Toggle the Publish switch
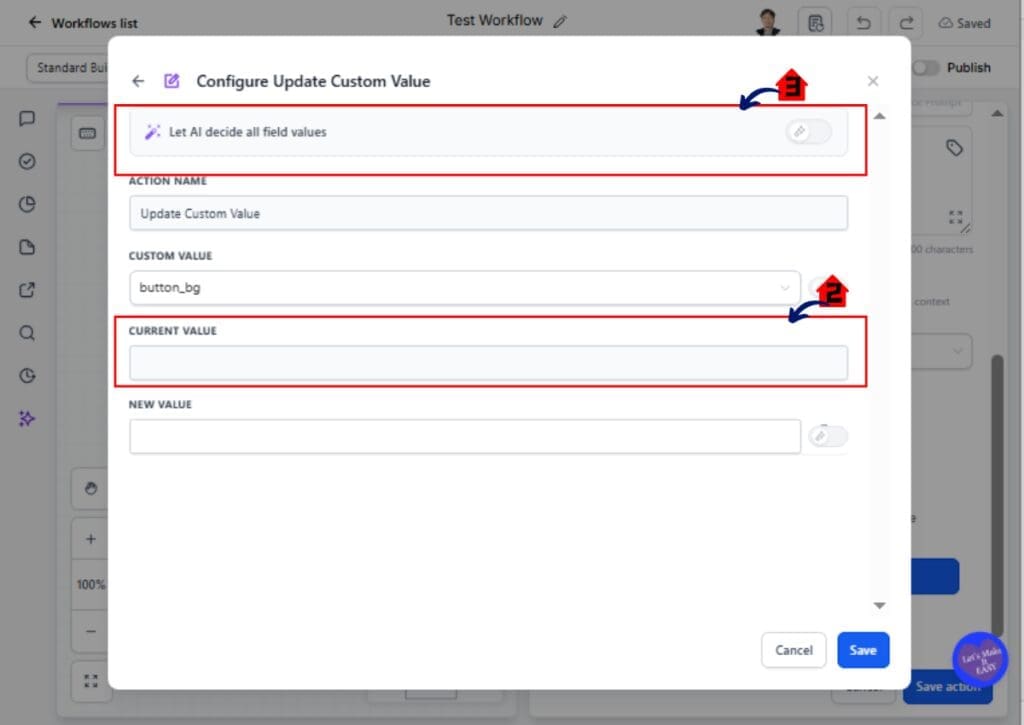The height and width of the screenshot is (725, 1024). pyautogui.click(x=925, y=67)
